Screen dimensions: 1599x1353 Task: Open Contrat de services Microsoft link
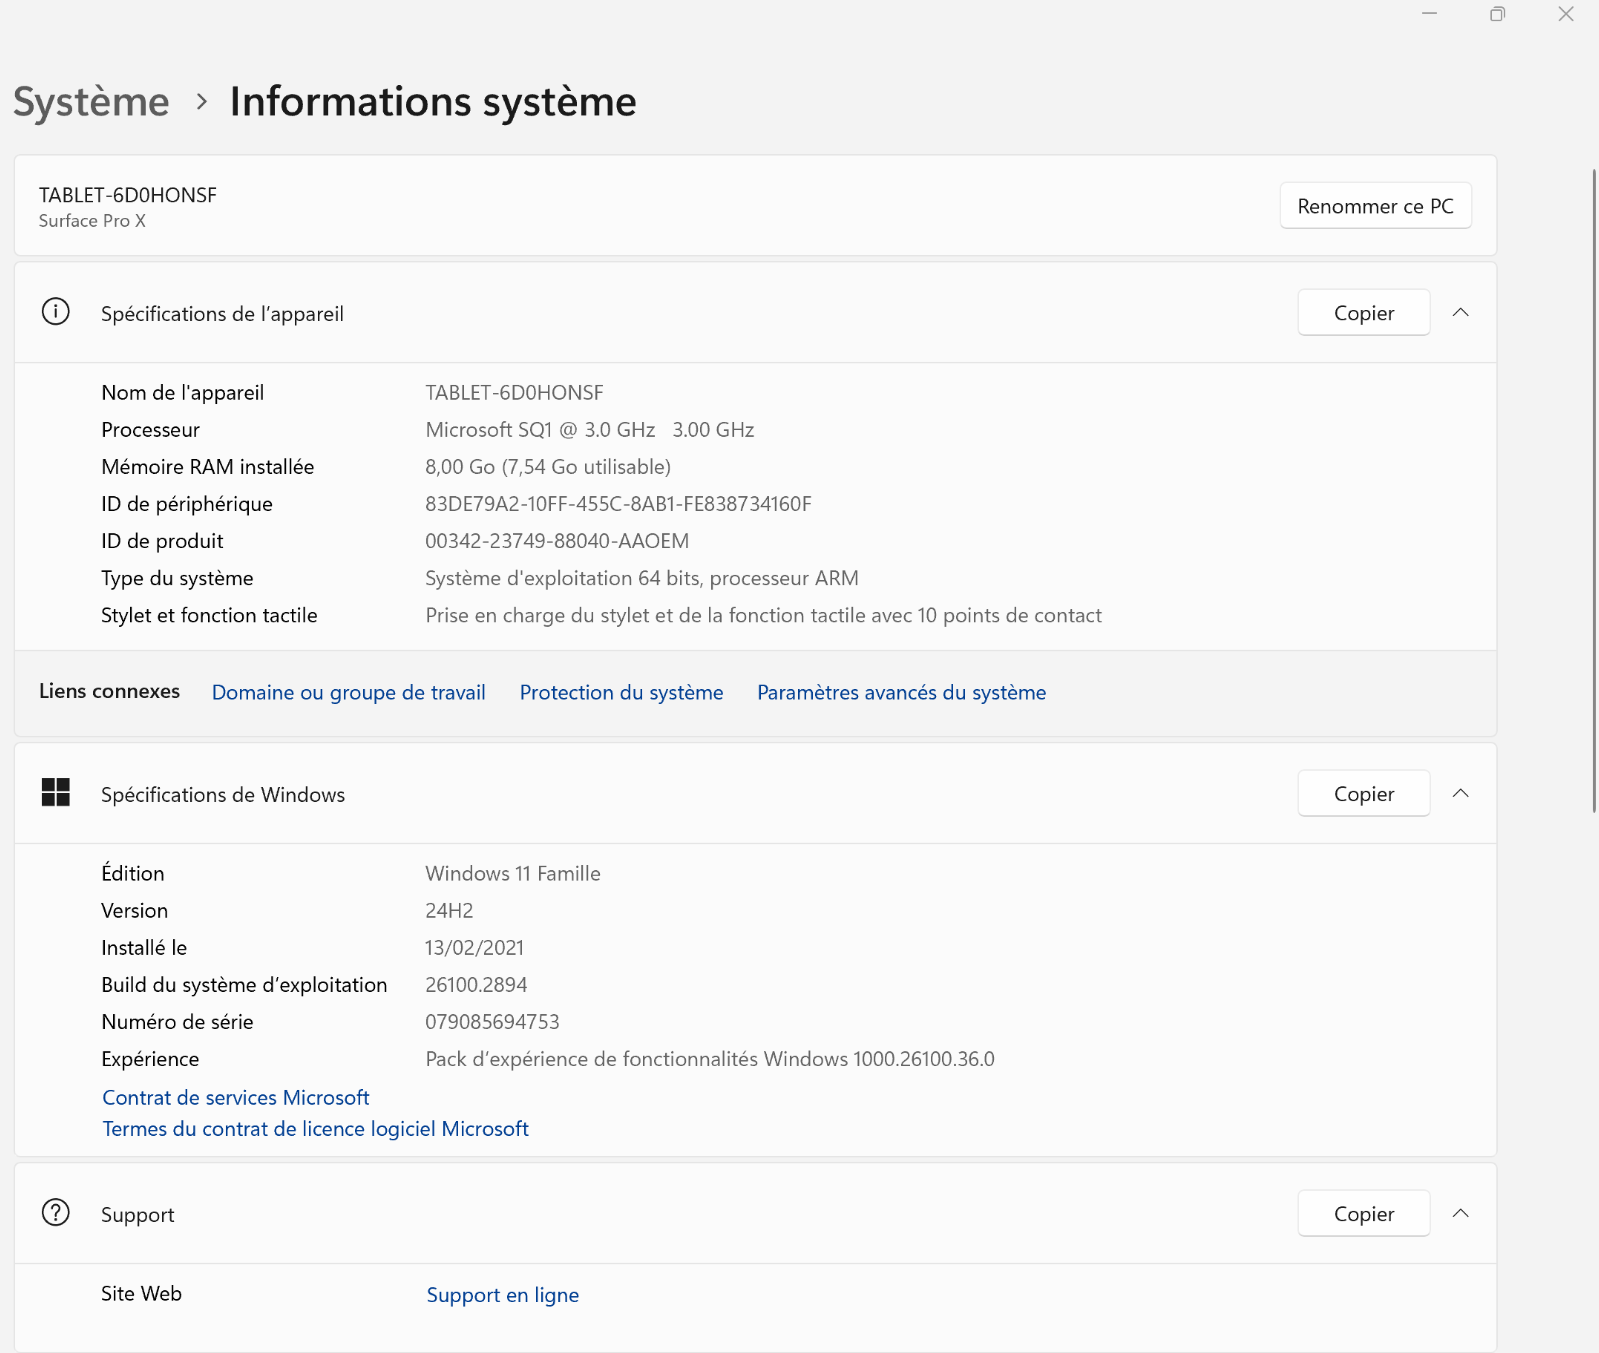click(x=236, y=1098)
